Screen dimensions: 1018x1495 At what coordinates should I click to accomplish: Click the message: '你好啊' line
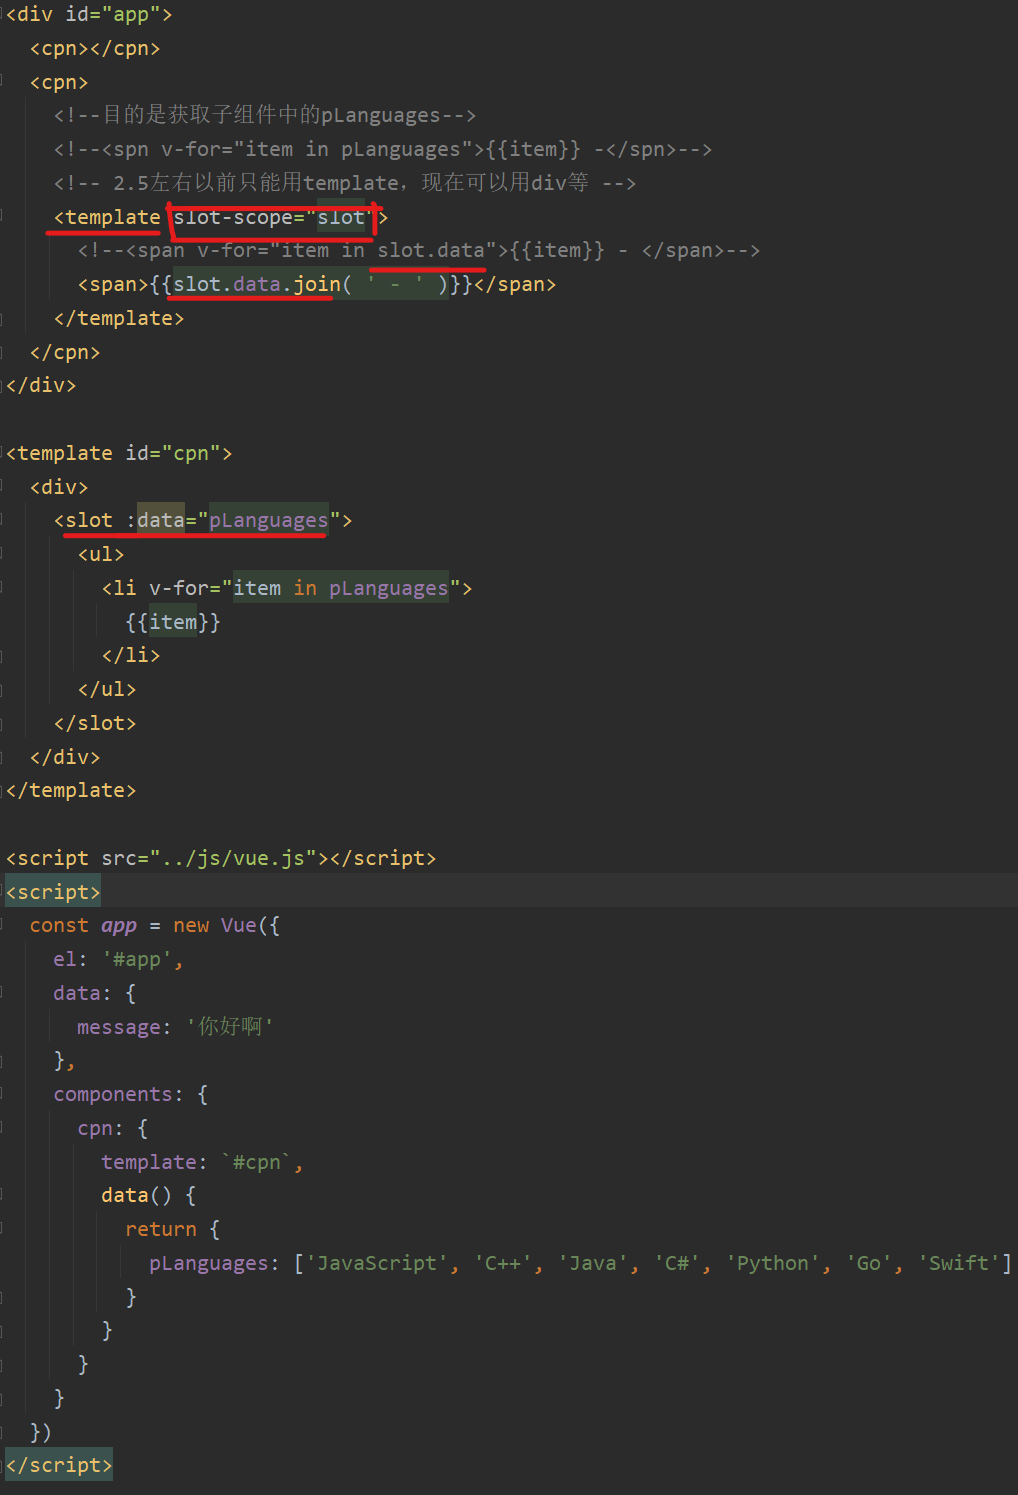175,1027
